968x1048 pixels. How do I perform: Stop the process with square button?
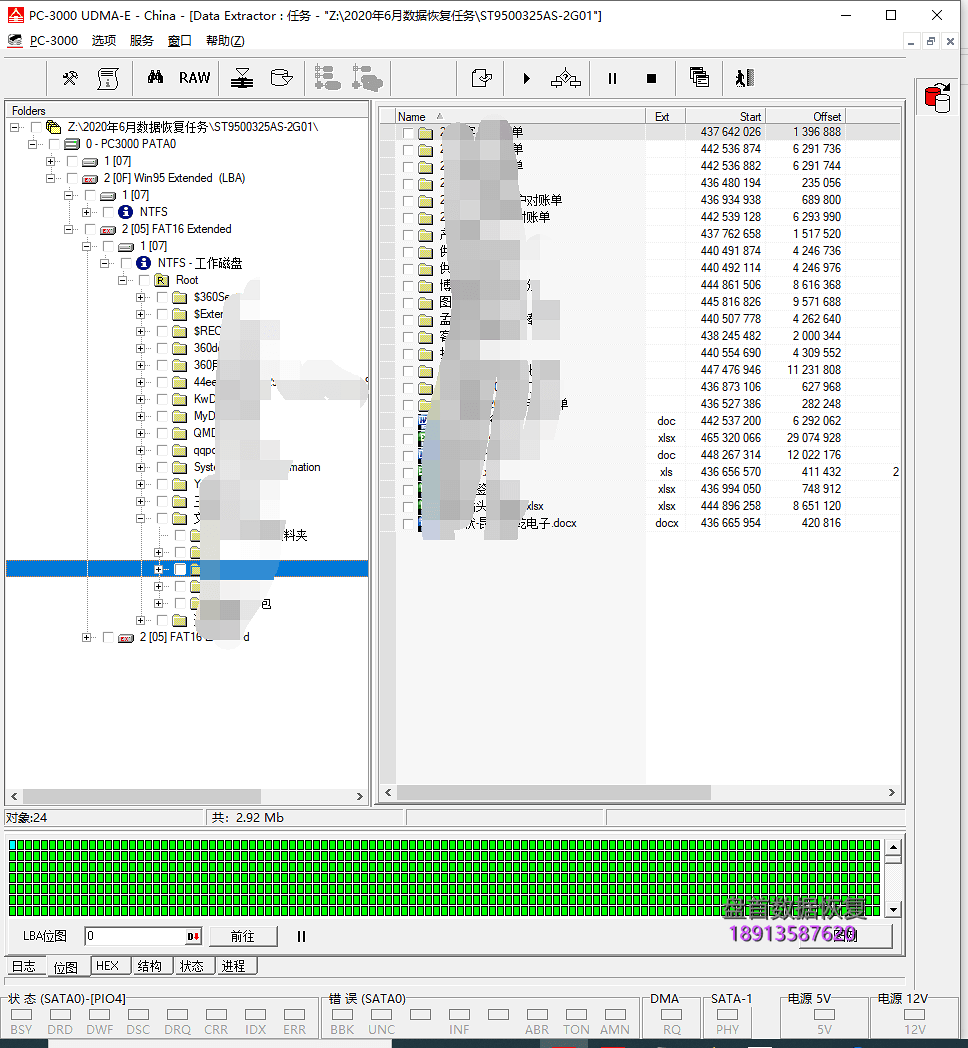652,79
